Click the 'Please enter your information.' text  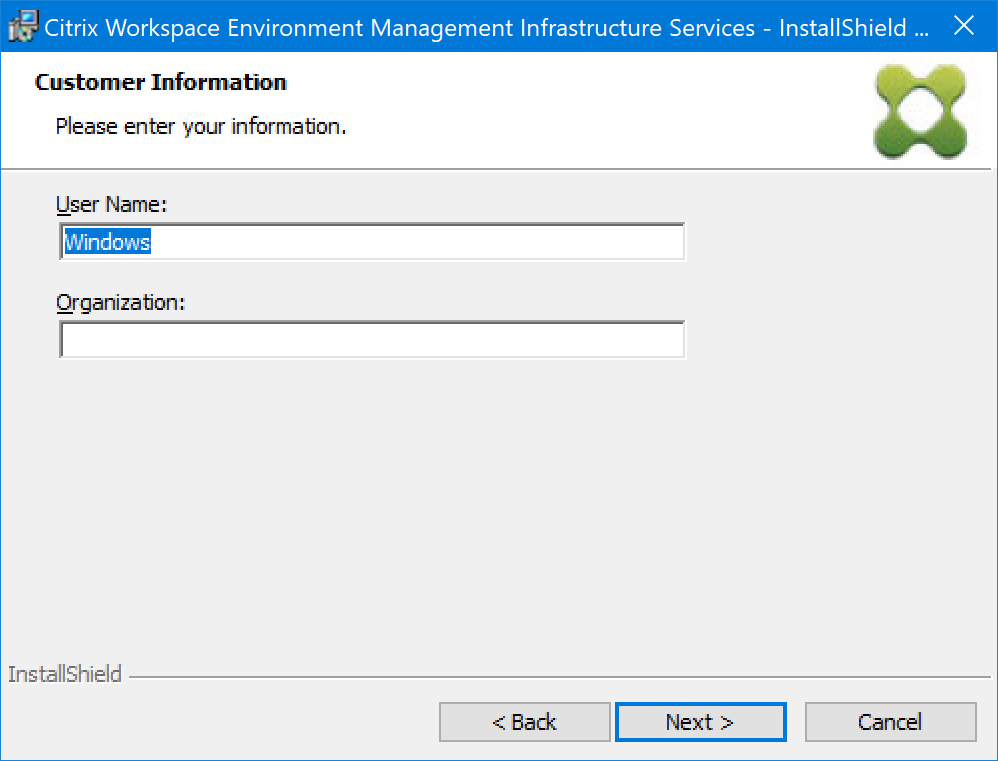201,127
